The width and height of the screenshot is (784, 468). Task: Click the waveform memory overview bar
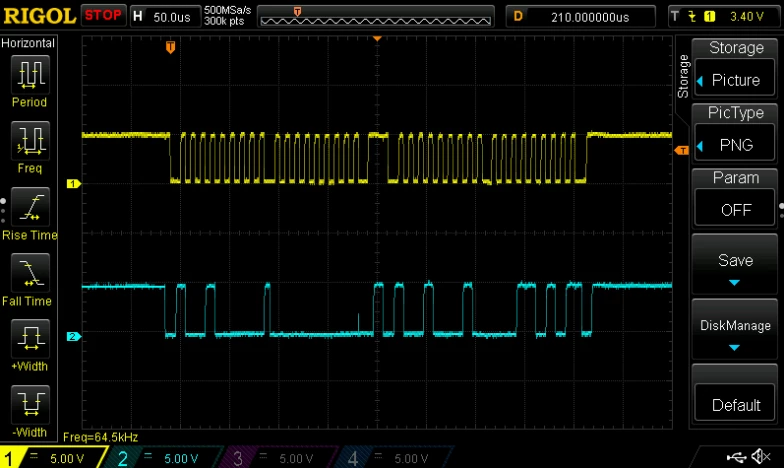click(376, 16)
